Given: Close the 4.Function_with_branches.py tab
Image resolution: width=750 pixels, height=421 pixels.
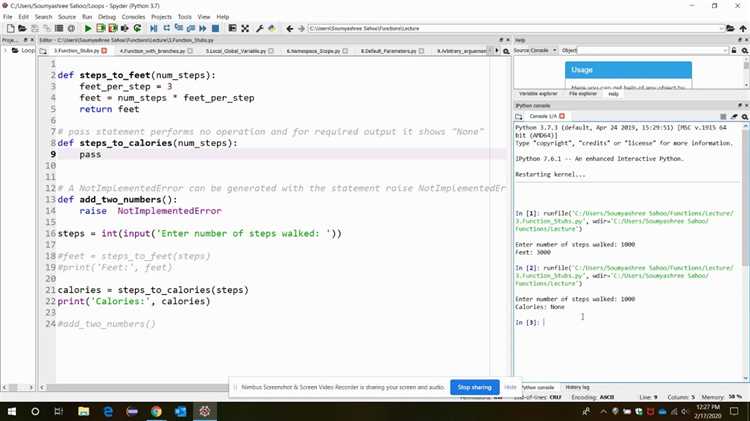Looking at the screenshot, I should pyautogui.click(x=190, y=51).
